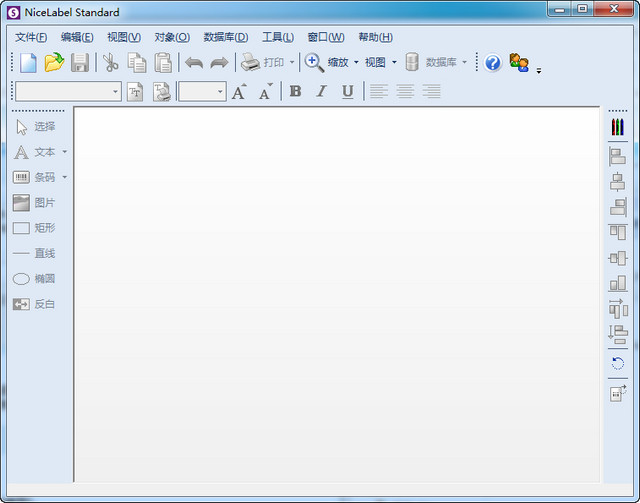Select the 选择 pointer tool
This screenshot has height=503, width=640.
[35, 127]
